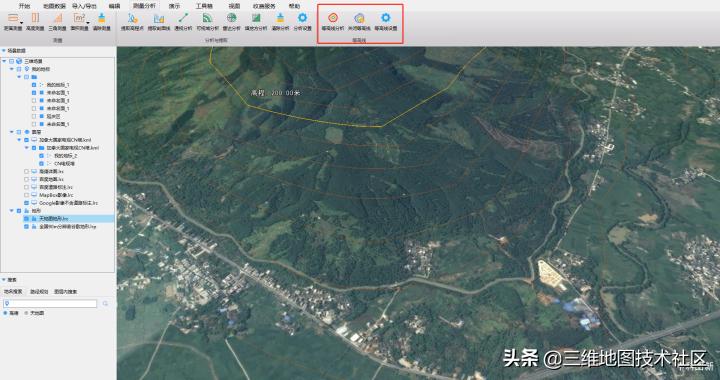Image resolution: width=720 pixels, height=380 pixels.
Task: Collapse the 场景数据 panel header
Action: coord(4,50)
